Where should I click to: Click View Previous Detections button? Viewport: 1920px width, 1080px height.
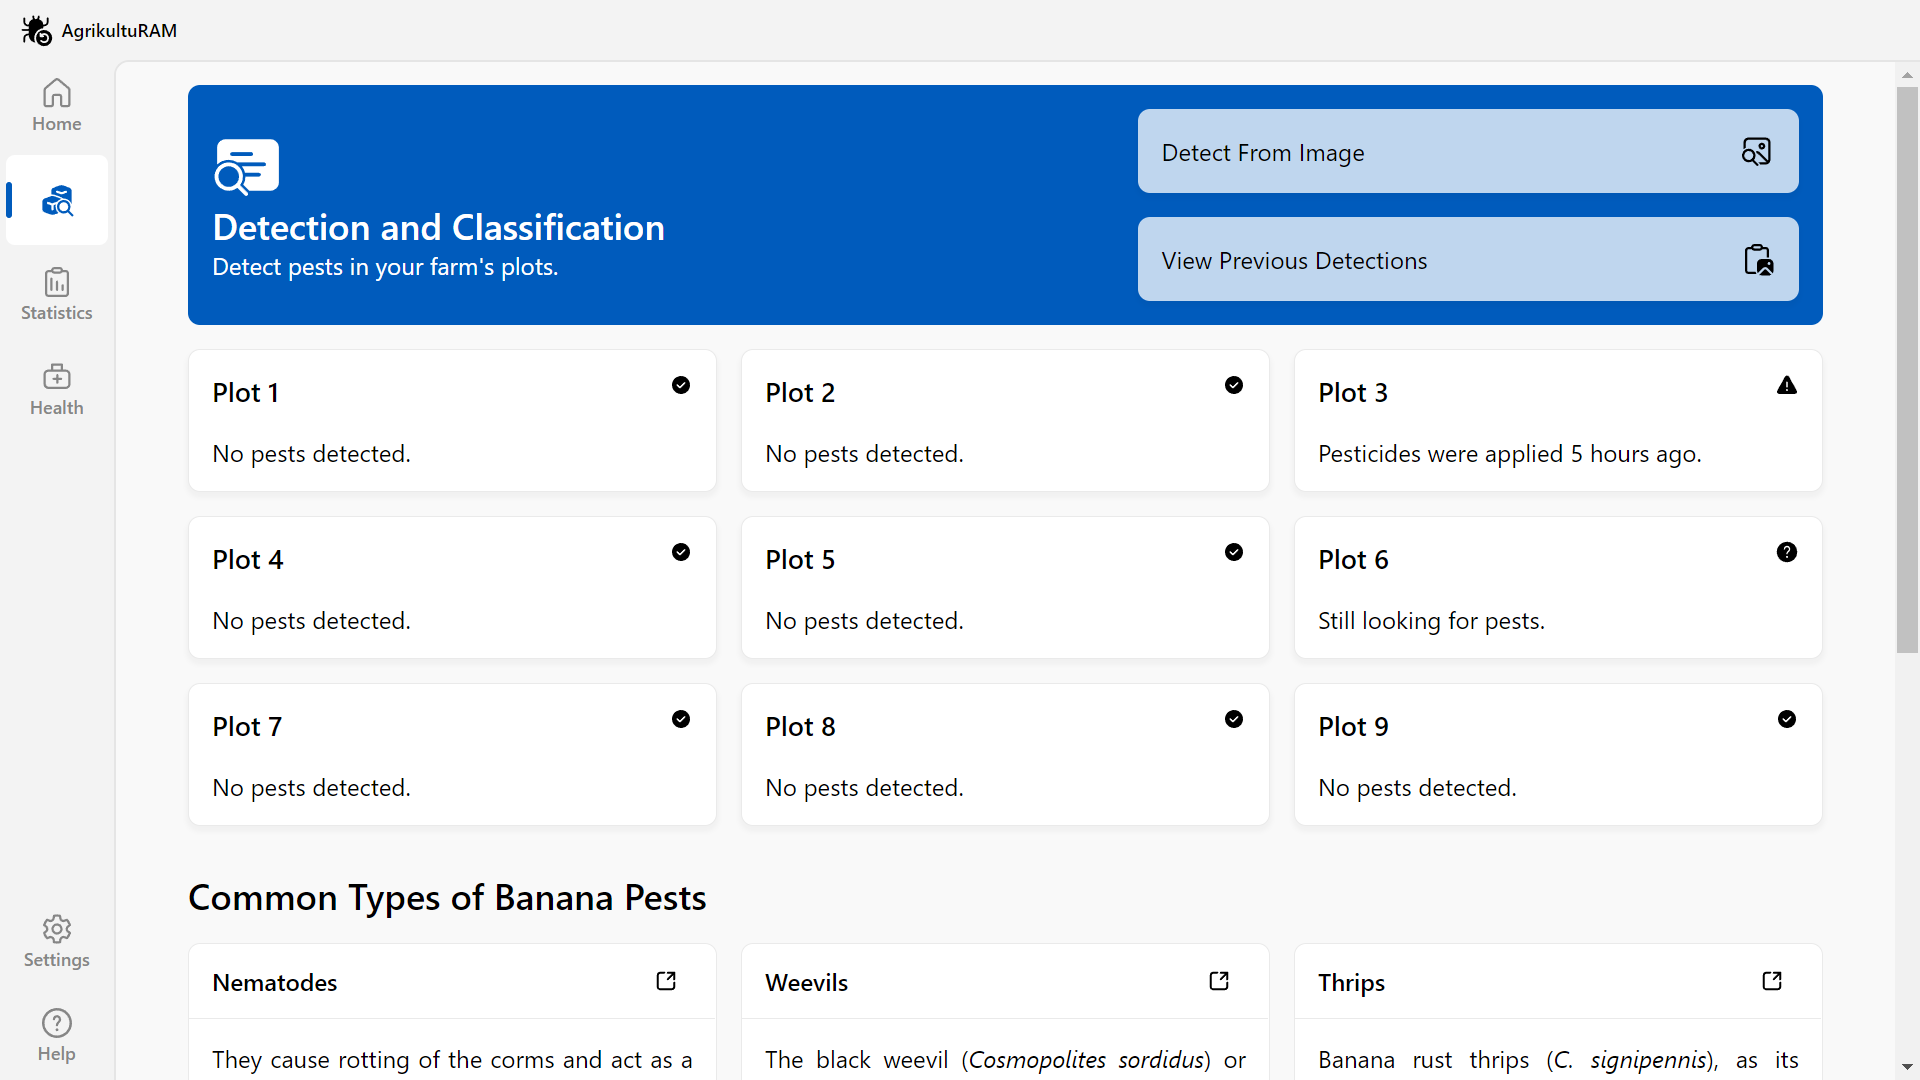(x=1467, y=260)
